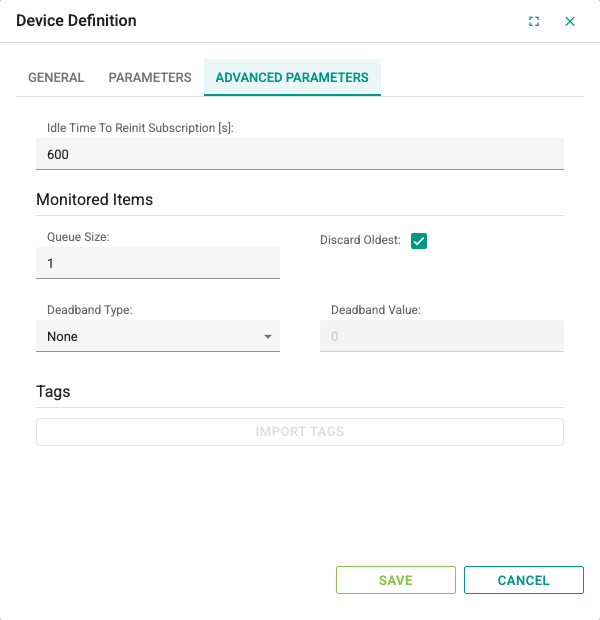Viewport: 600px width, 620px height.
Task: Expand the dialog to fullscreen
Action: [534, 21]
